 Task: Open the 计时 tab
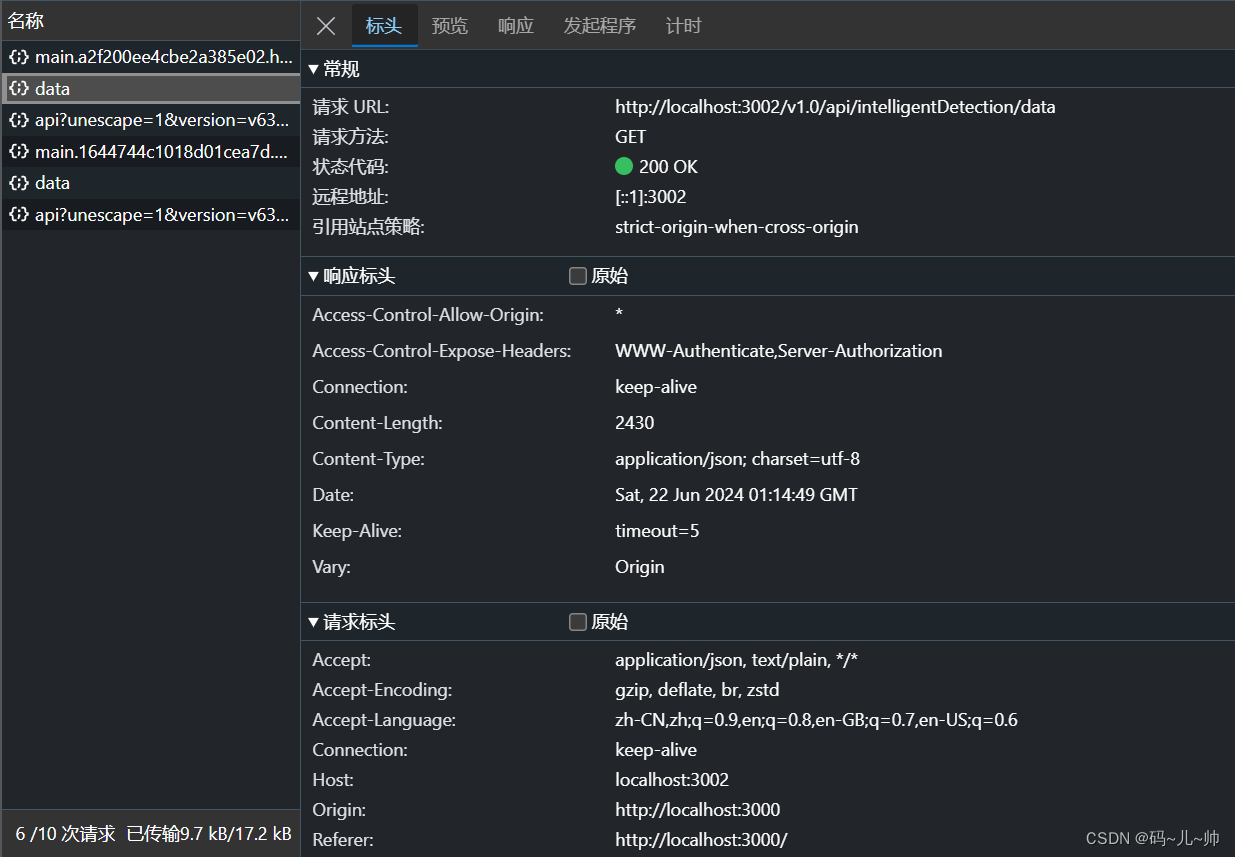point(684,26)
